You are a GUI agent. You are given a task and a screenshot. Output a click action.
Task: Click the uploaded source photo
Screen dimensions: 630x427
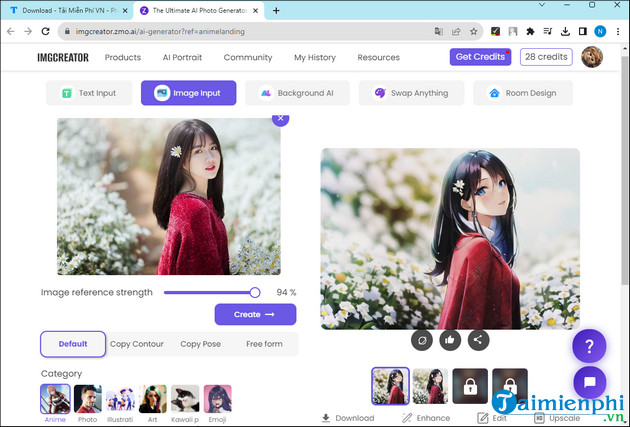[169, 196]
